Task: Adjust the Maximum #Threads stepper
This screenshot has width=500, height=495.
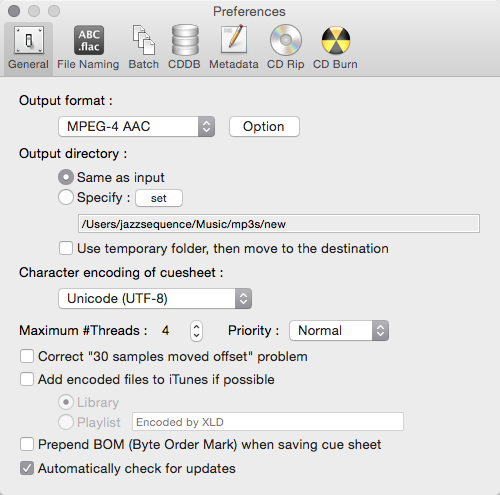Action: pyautogui.click(x=196, y=331)
